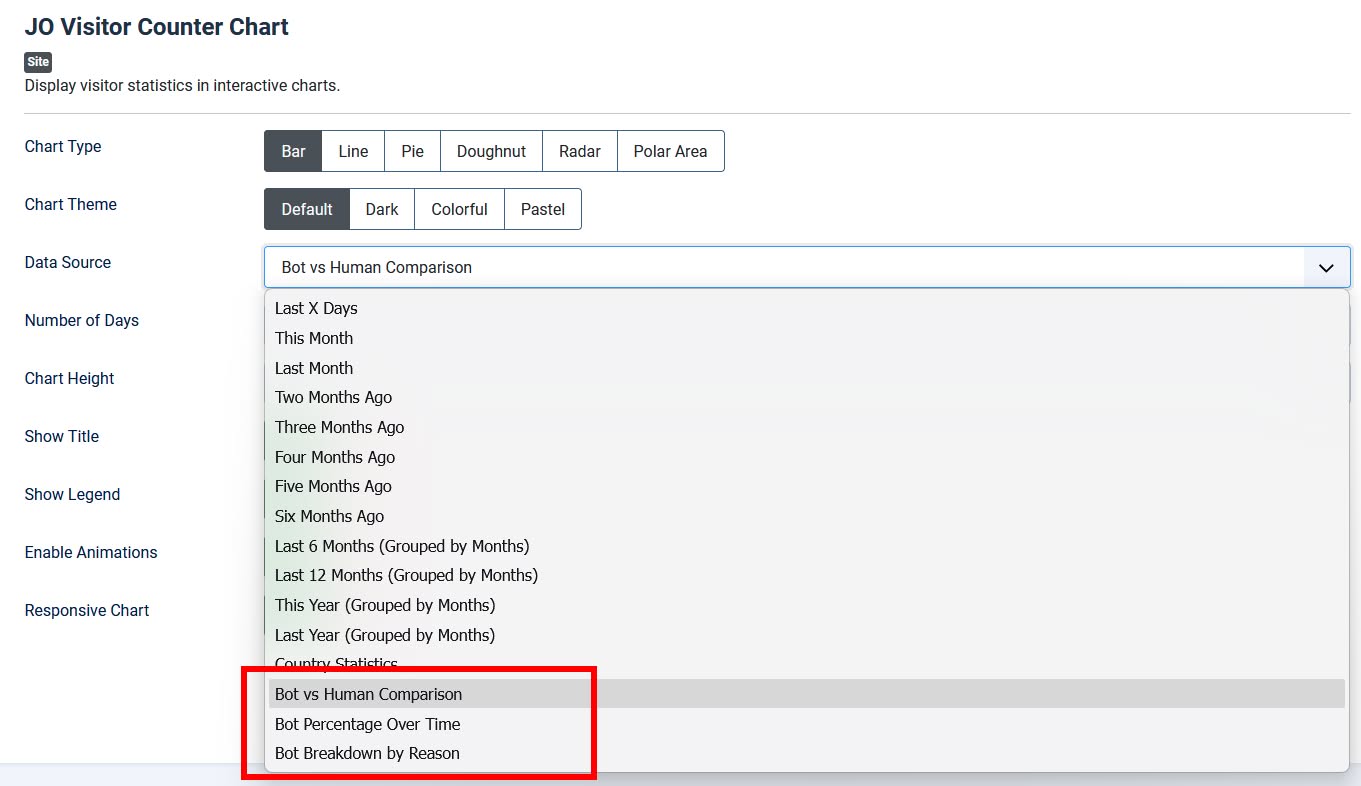Select the Pie chart type

pyautogui.click(x=412, y=151)
